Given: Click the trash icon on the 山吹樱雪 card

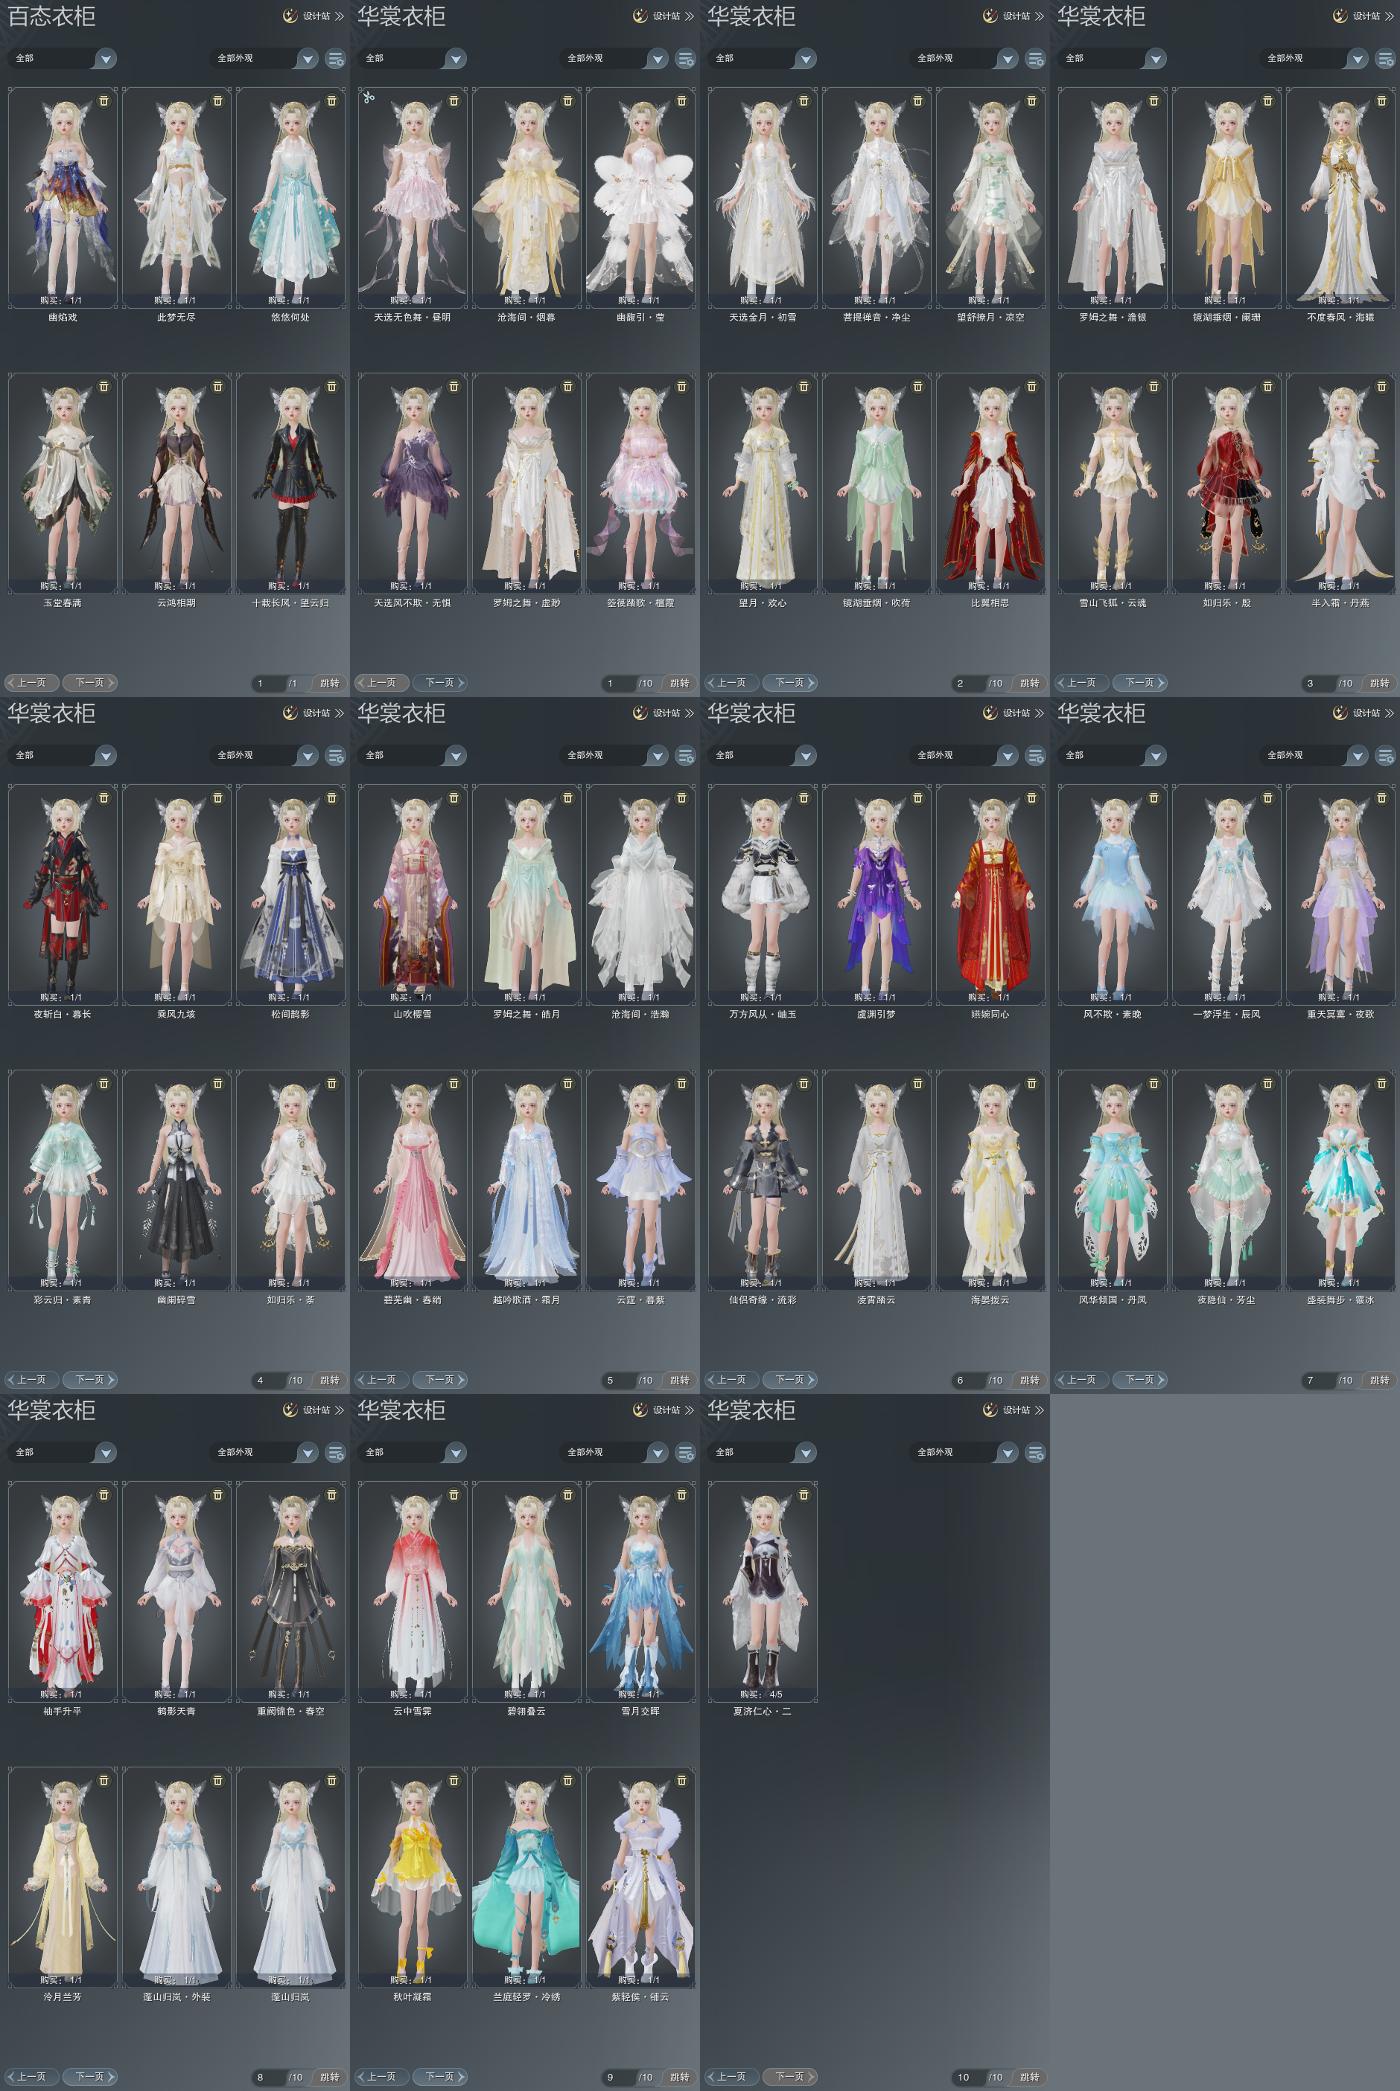Looking at the screenshot, I should [454, 797].
